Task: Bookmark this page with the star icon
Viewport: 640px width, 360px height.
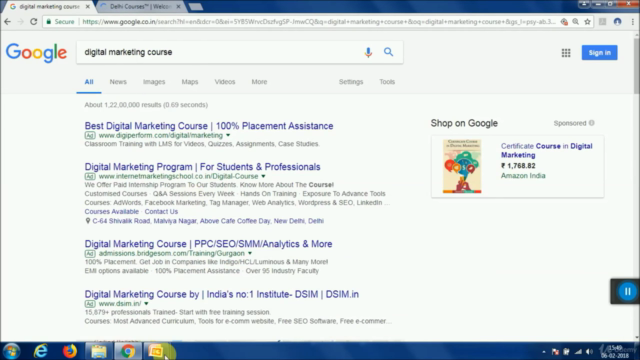Action: tap(587, 22)
